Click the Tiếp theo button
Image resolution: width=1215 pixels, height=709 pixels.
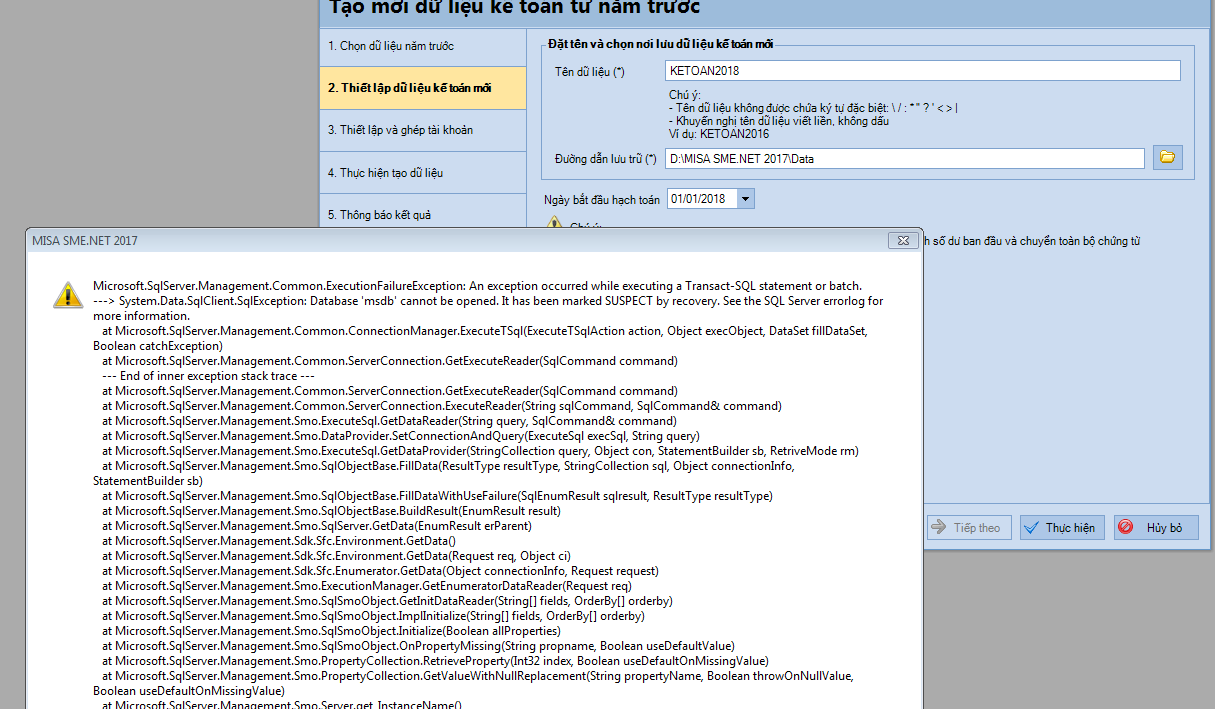click(x=969, y=528)
